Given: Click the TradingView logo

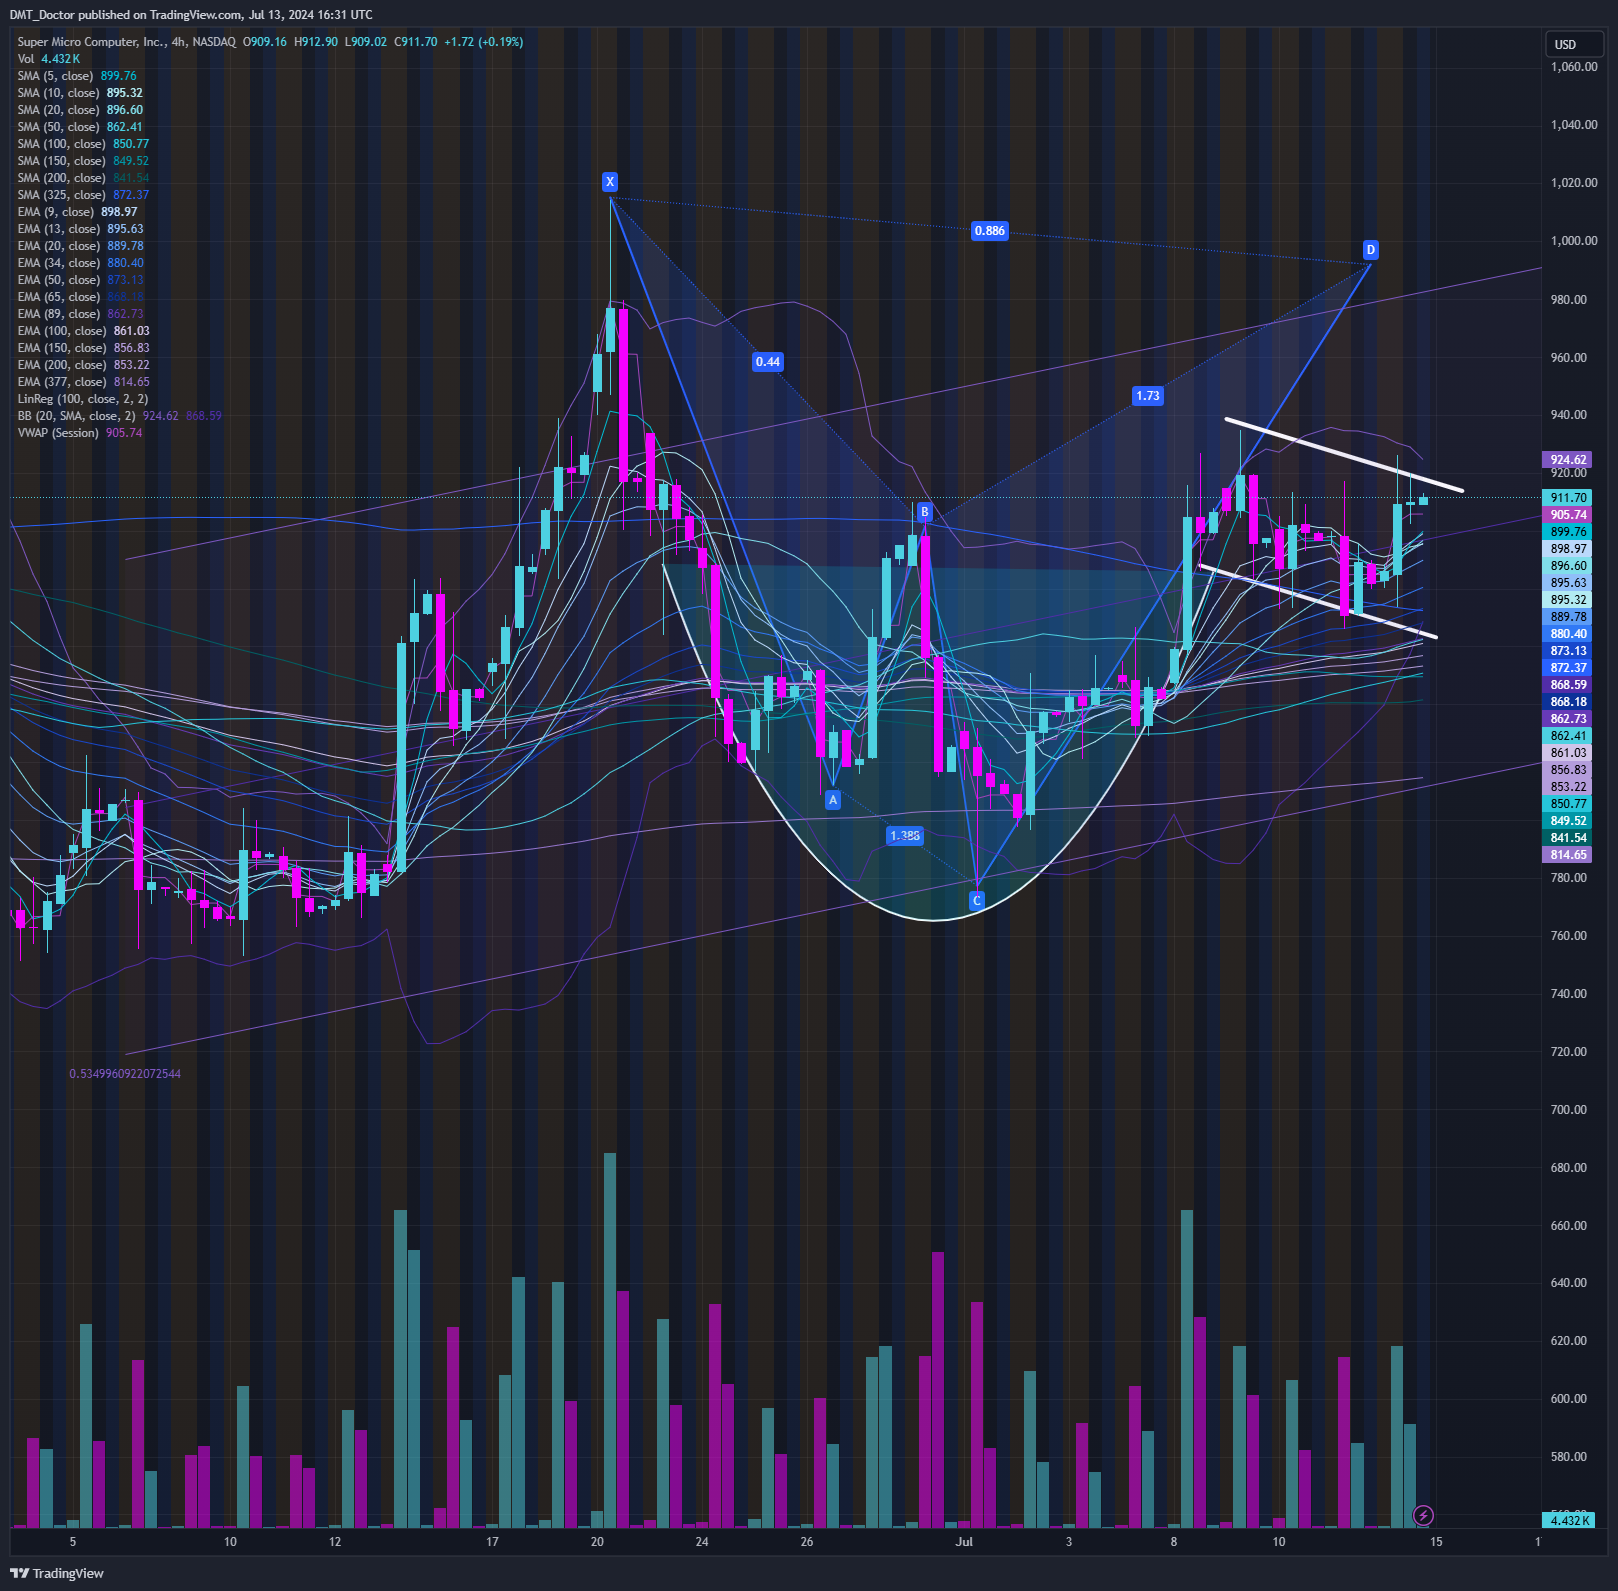Looking at the screenshot, I should click(57, 1573).
